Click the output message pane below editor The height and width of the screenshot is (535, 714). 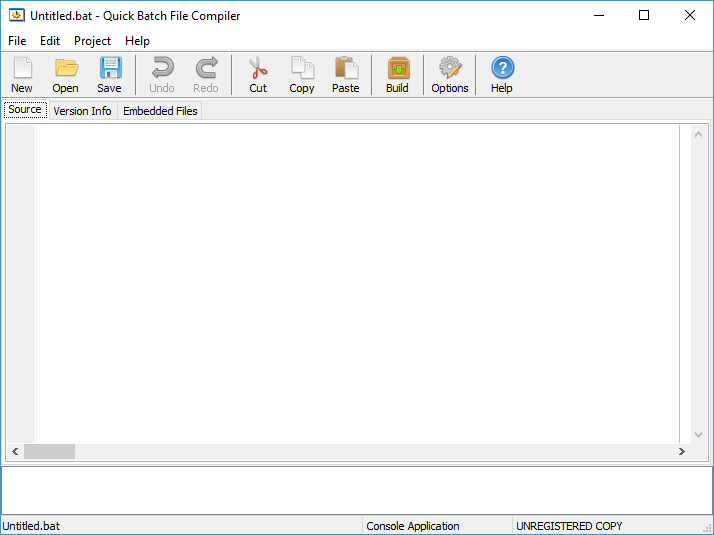(x=357, y=490)
